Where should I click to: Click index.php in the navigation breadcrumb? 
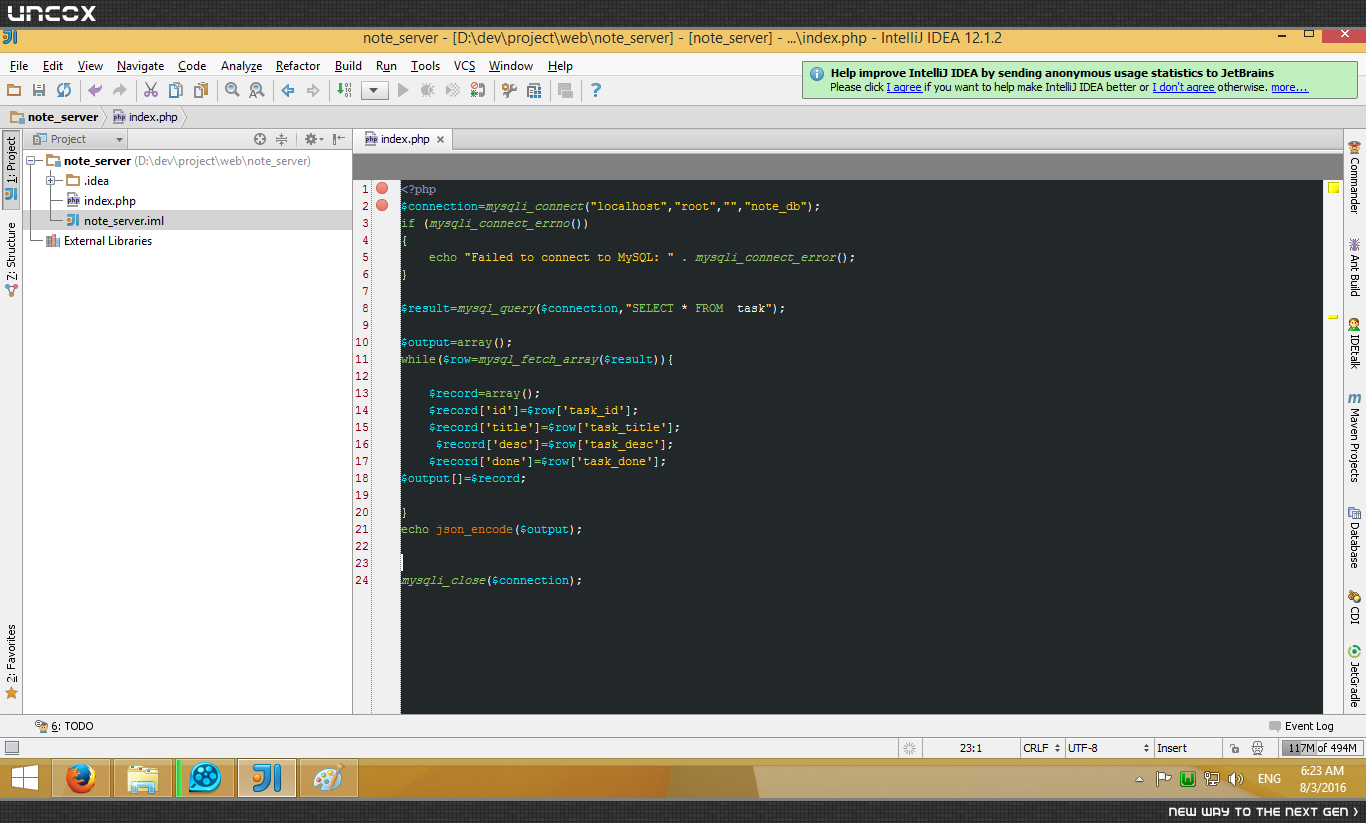point(153,117)
